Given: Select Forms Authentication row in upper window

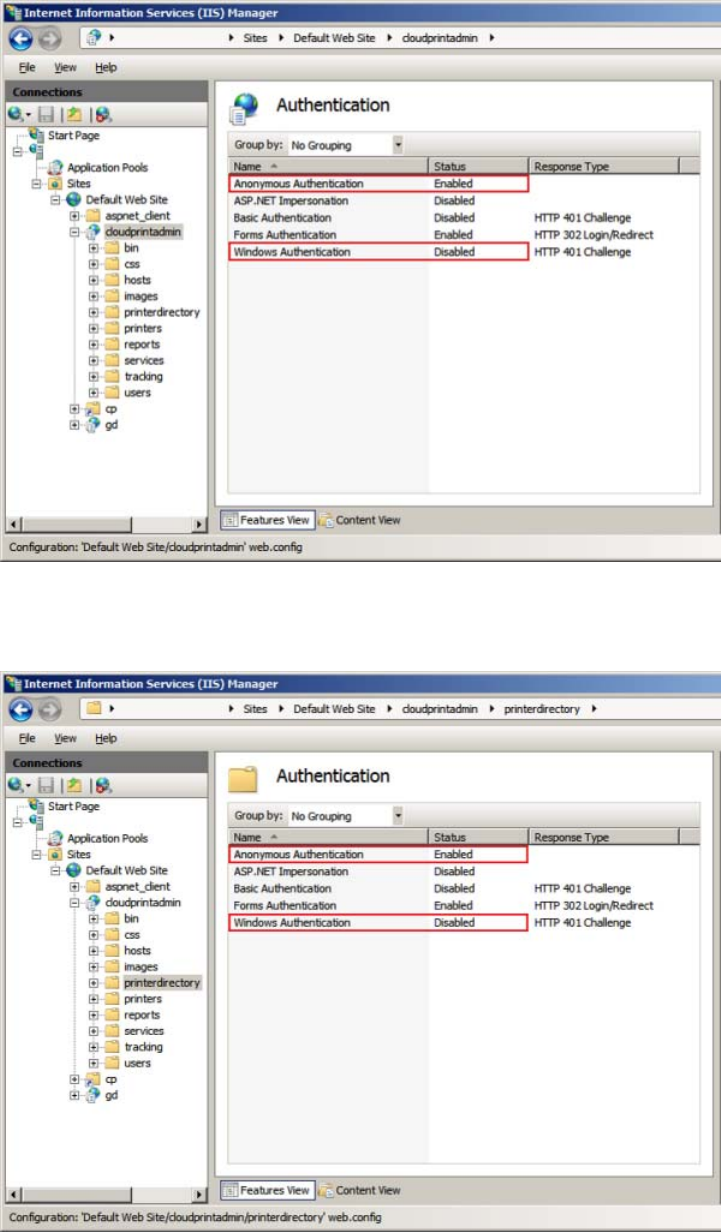Looking at the screenshot, I should (464, 235).
